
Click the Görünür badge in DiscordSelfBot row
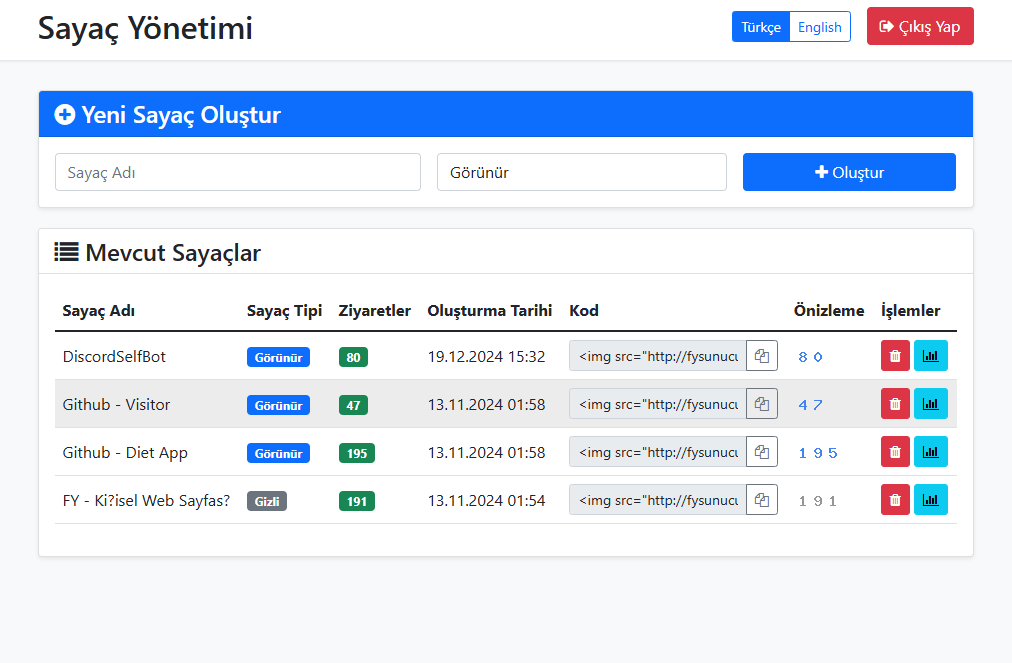tap(278, 357)
